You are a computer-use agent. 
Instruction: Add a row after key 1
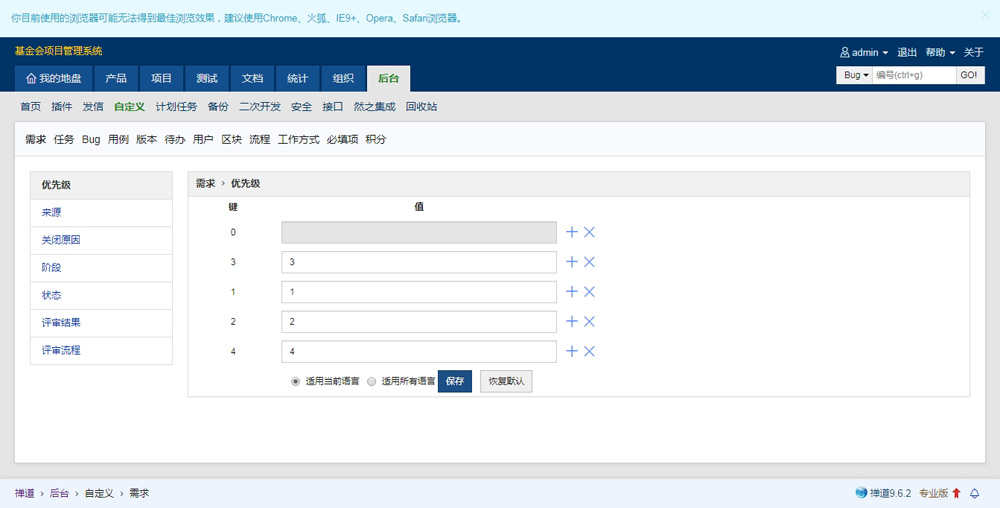(572, 292)
